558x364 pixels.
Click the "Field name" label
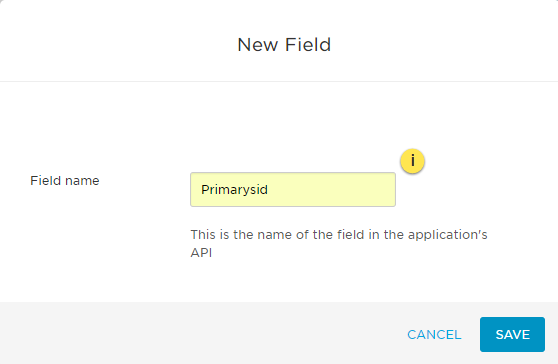pyautogui.click(x=65, y=181)
